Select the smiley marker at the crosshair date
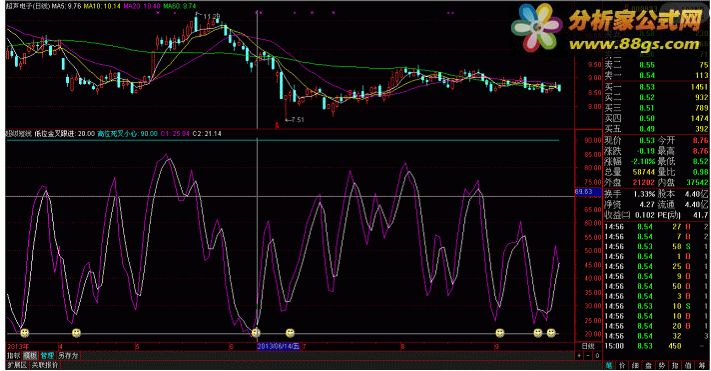The width and height of the screenshot is (711, 371). point(256,333)
